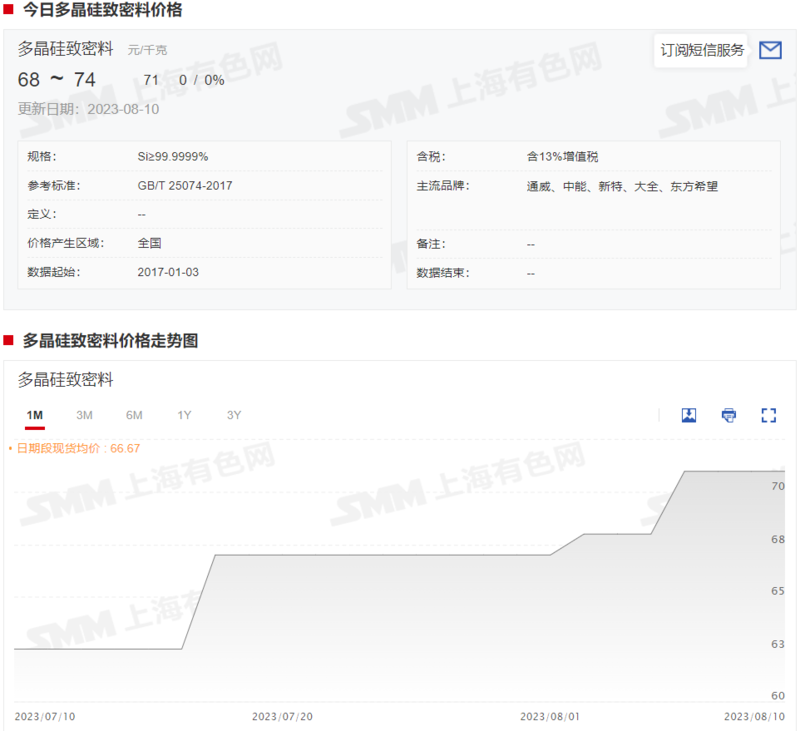Click the 2023/08/01 axis date label
Image resolution: width=800 pixels, height=731 pixels.
point(549,717)
